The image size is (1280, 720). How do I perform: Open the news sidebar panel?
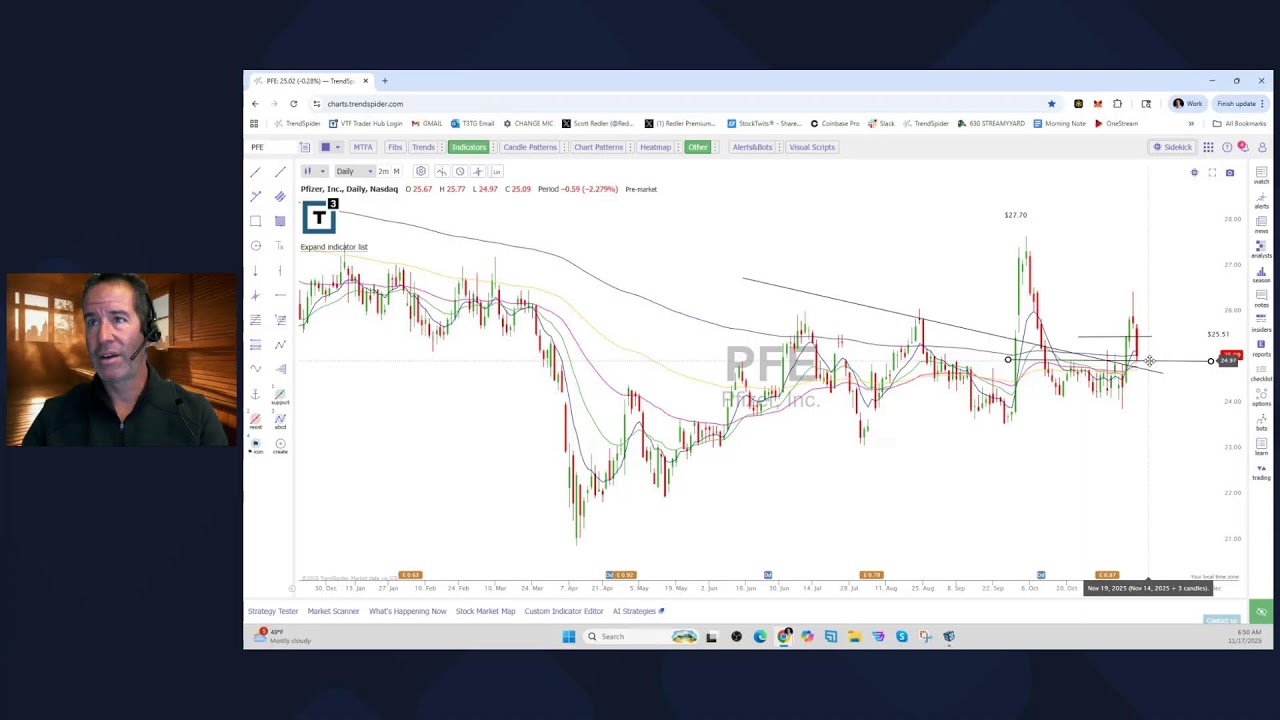(x=1261, y=224)
